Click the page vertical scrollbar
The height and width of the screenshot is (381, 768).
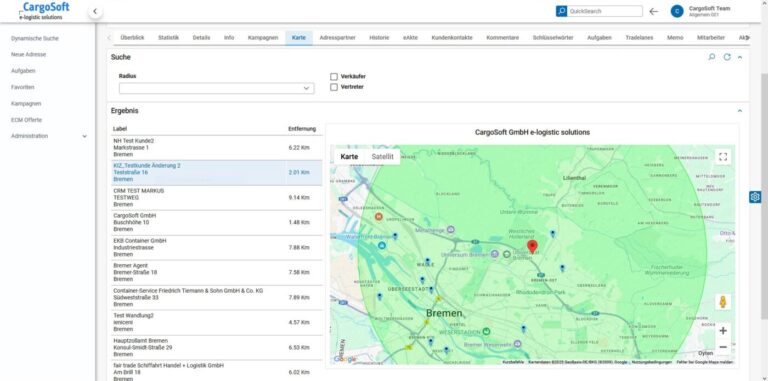tap(764, 196)
